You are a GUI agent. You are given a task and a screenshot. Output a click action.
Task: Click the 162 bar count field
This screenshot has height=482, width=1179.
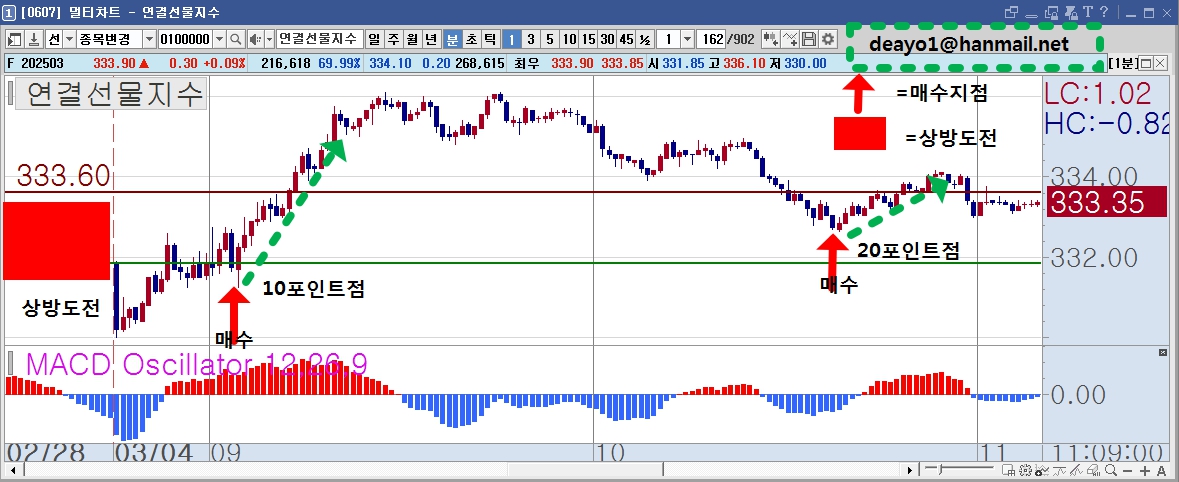(x=711, y=39)
